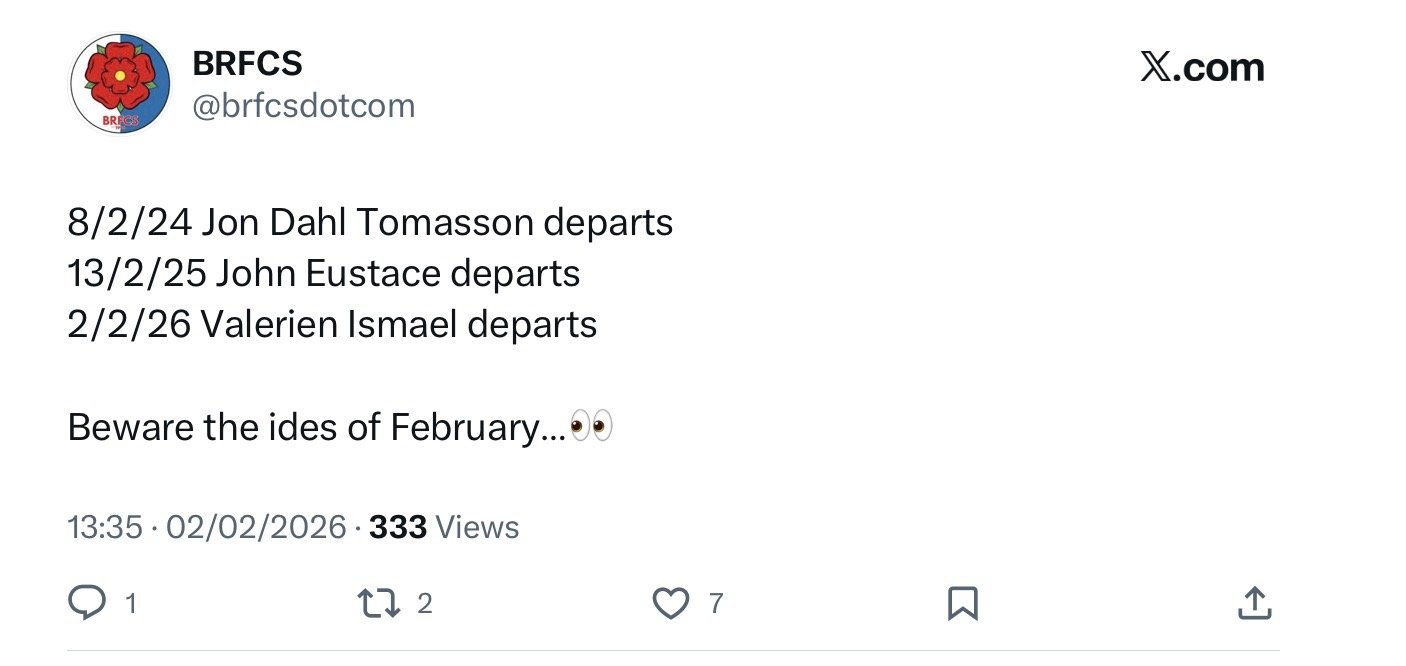The image size is (1406, 666).
Task: Click the repost count number 2
Action: [x=424, y=603]
